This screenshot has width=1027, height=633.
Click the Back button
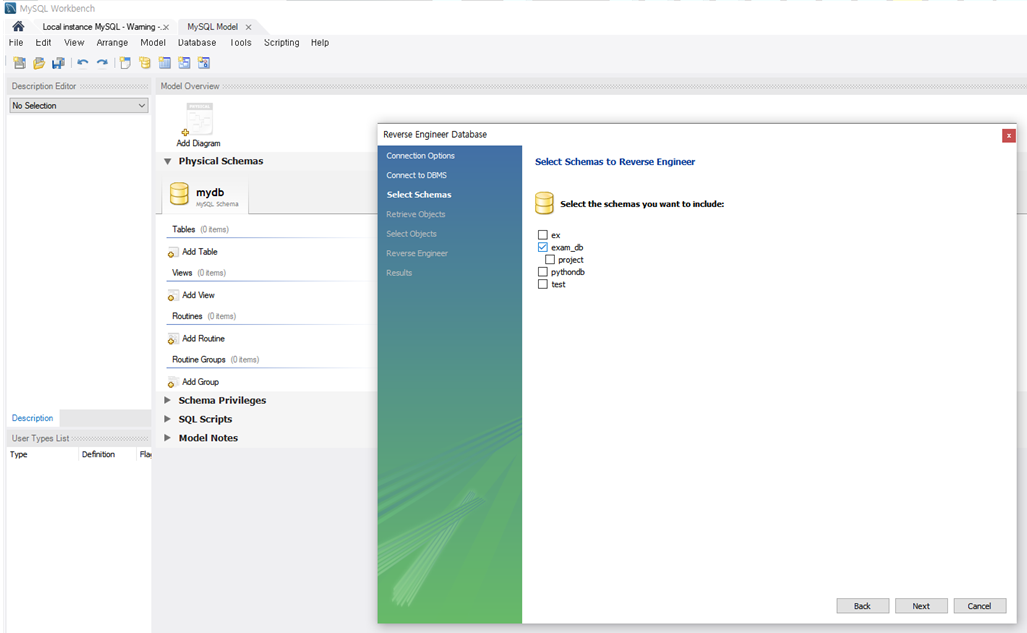point(863,606)
